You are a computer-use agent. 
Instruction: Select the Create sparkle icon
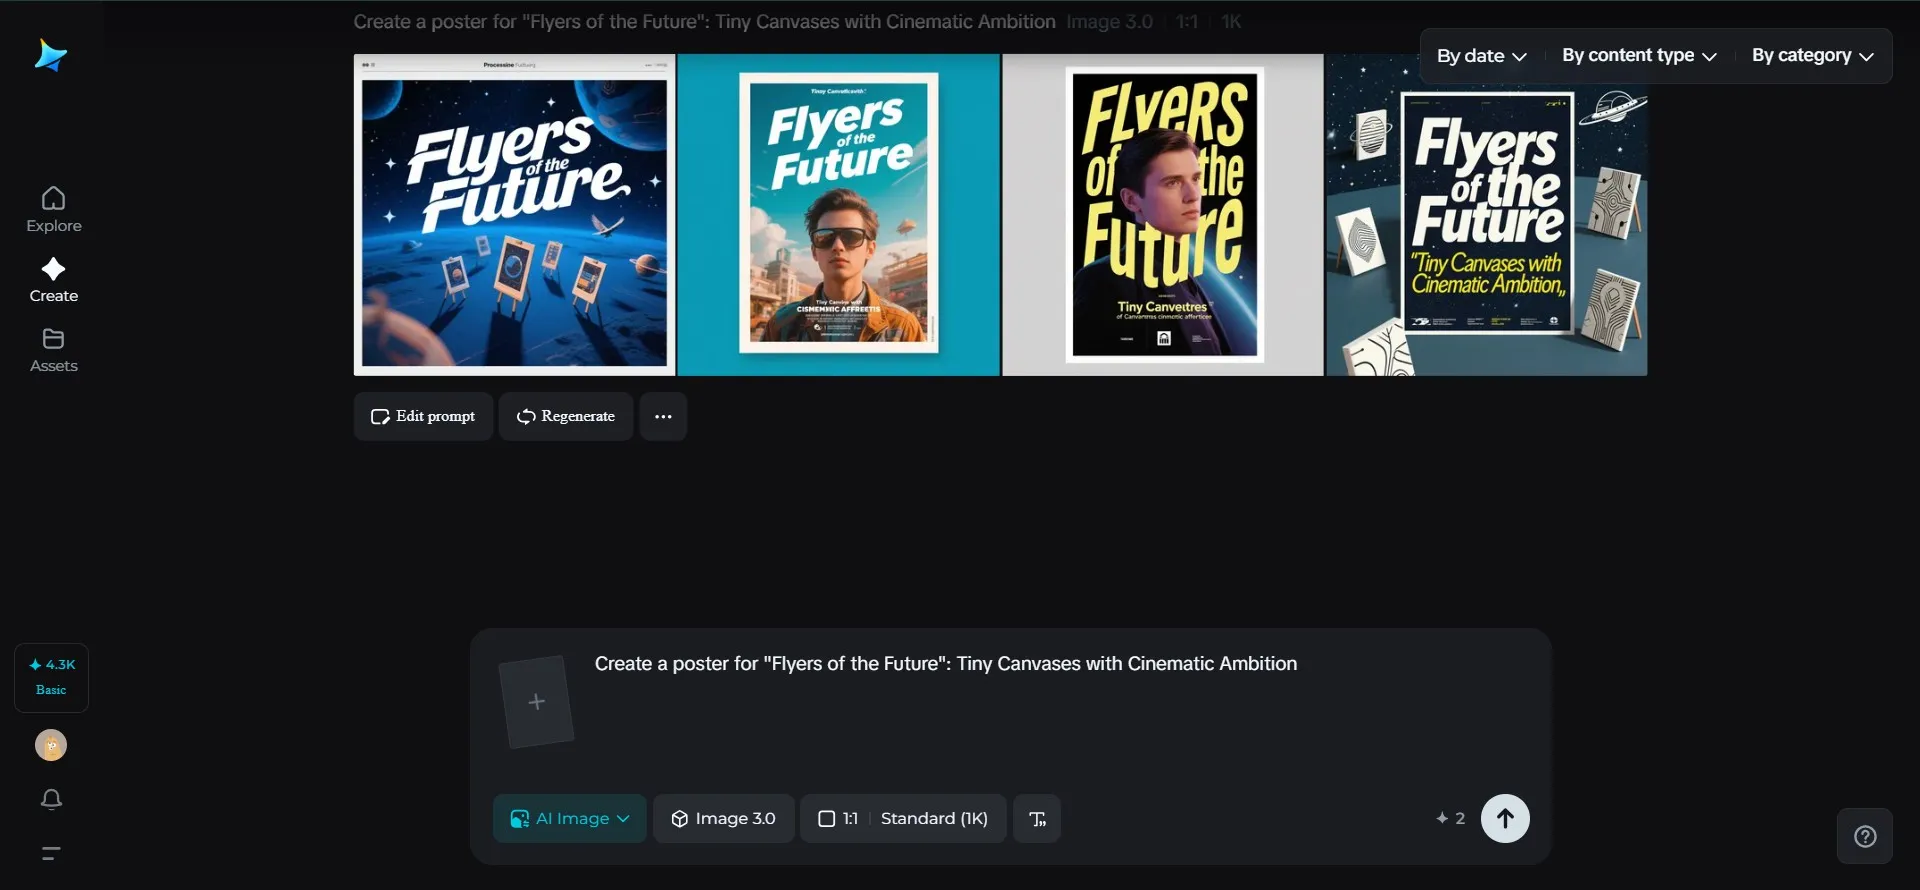54,270
